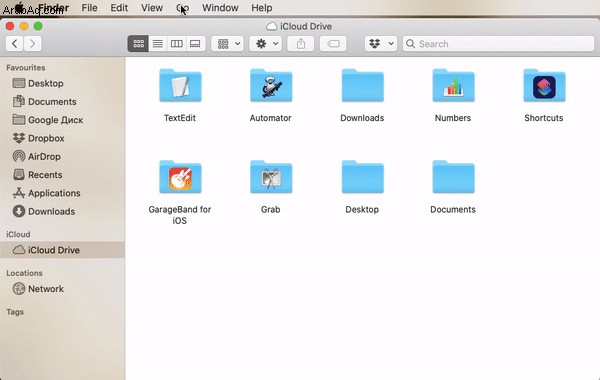The image size is (600, 380).
Task: Click the iCloud Drive window title
Action: tap(299, 26)
